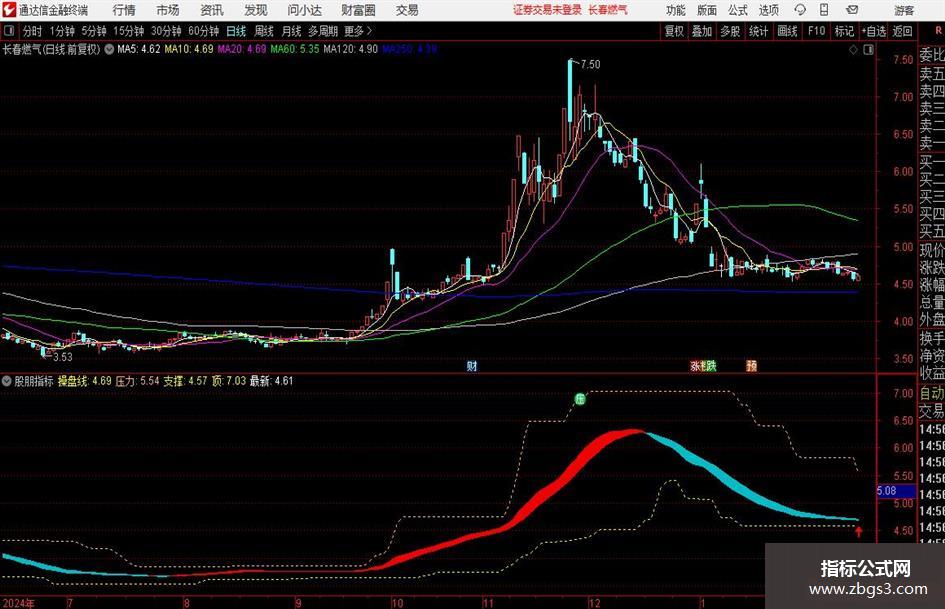Add stock via +自选 button

874,31
